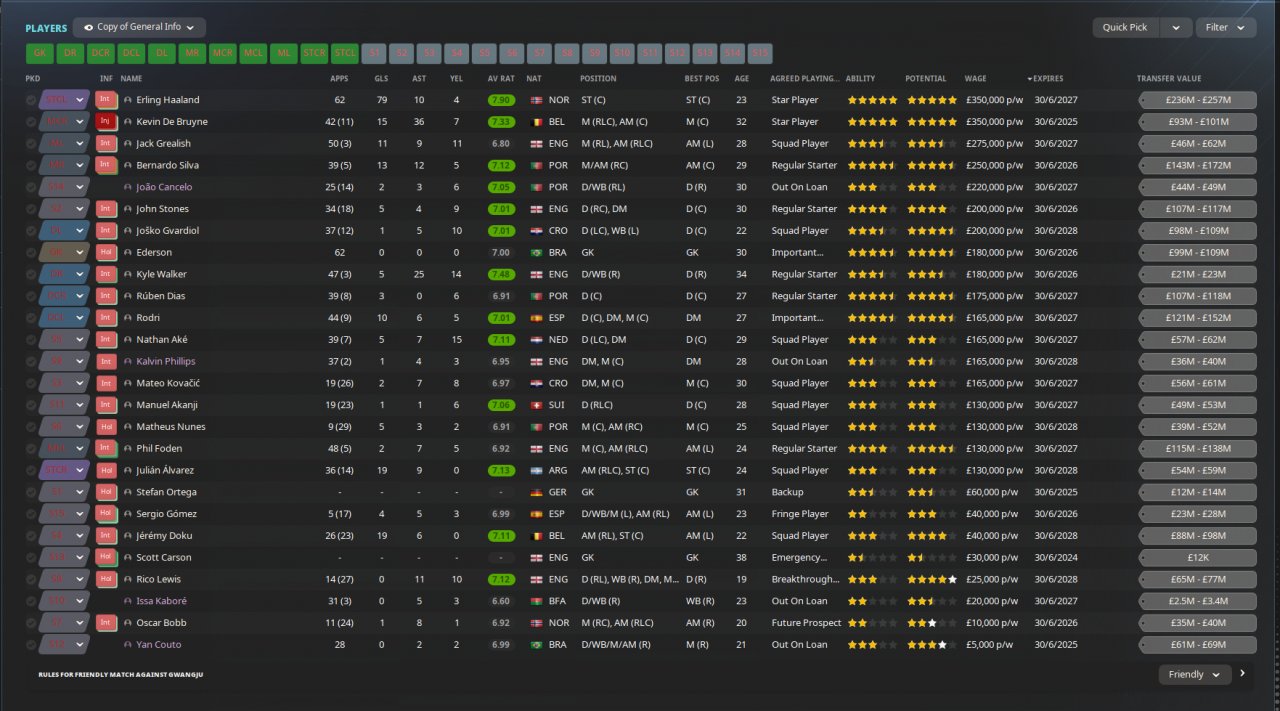Click the player profile icon before Erling Haaland
Screen dimensions: 1280x711
(x=128, y=100)
